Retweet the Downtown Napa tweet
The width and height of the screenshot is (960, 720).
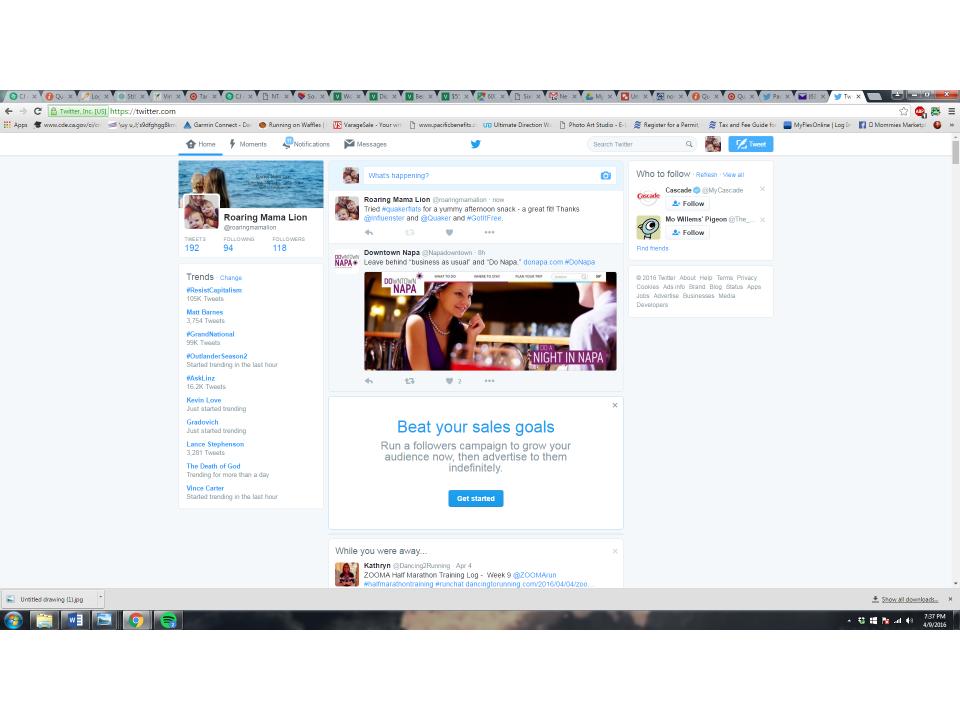tap(410, 381)
